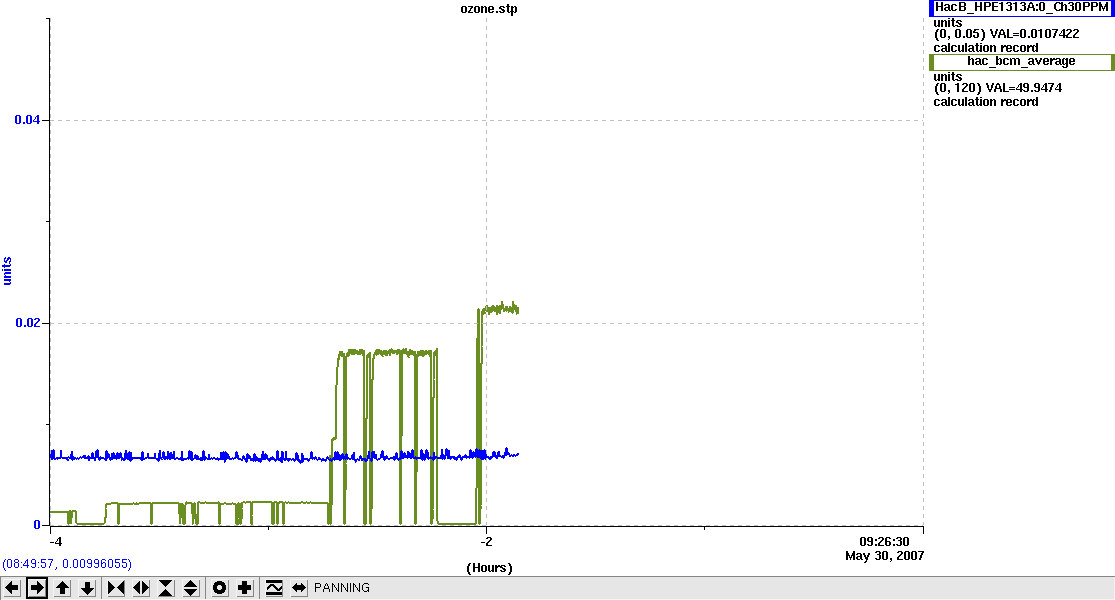Pan the plot right with the right arrow
Image resolution: width=1115 pixels, height=600 pixels.
coord(37,588)
